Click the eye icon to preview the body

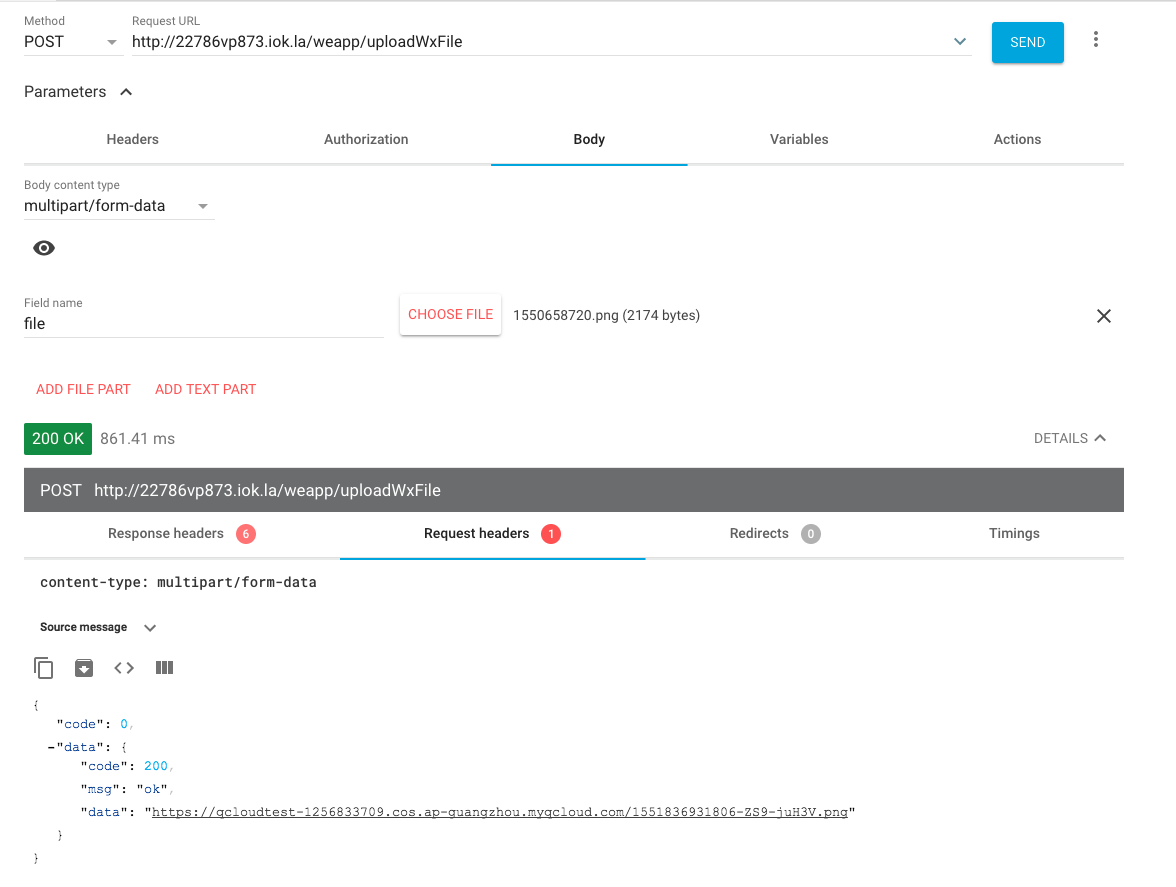tap(43, 247)
